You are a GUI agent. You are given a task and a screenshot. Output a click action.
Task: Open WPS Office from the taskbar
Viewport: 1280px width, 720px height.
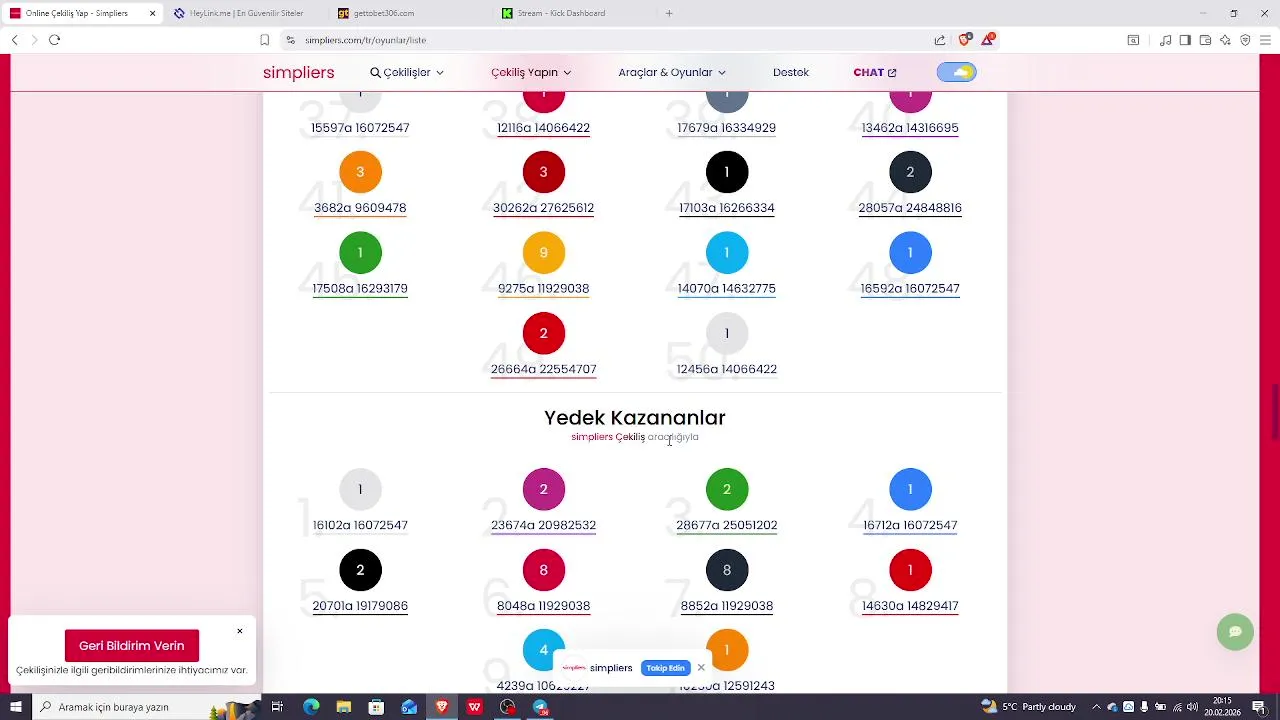tap(474, 707)
